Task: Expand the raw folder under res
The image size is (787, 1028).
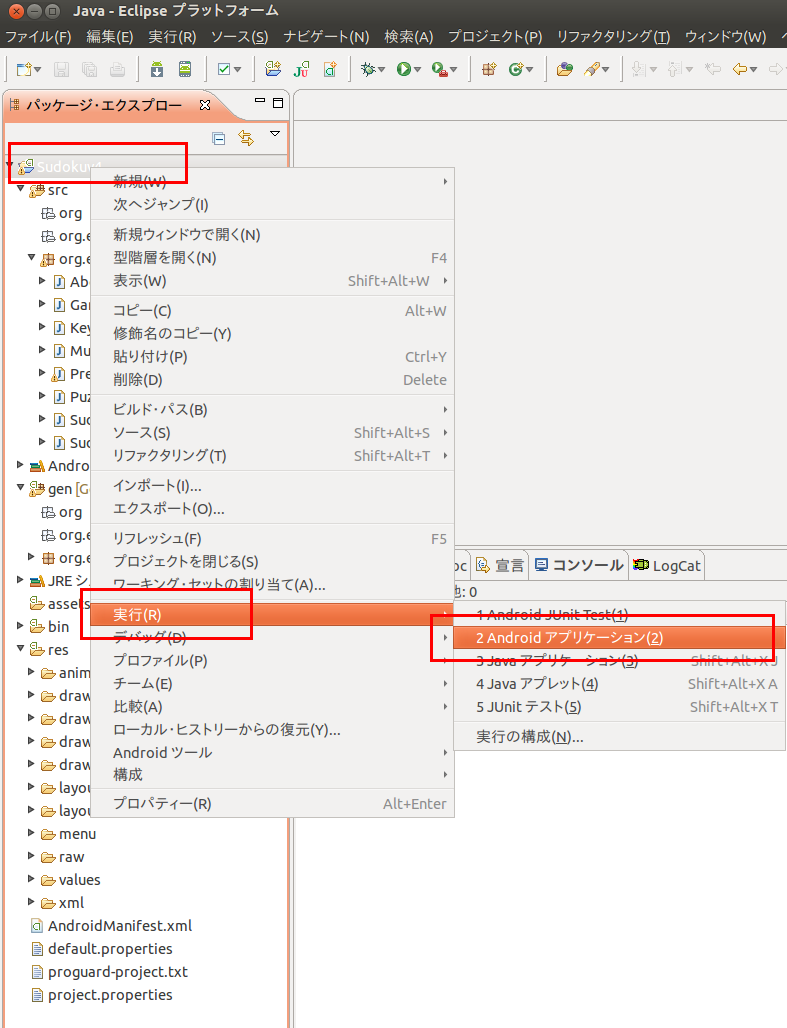Action: coord(31,856)
